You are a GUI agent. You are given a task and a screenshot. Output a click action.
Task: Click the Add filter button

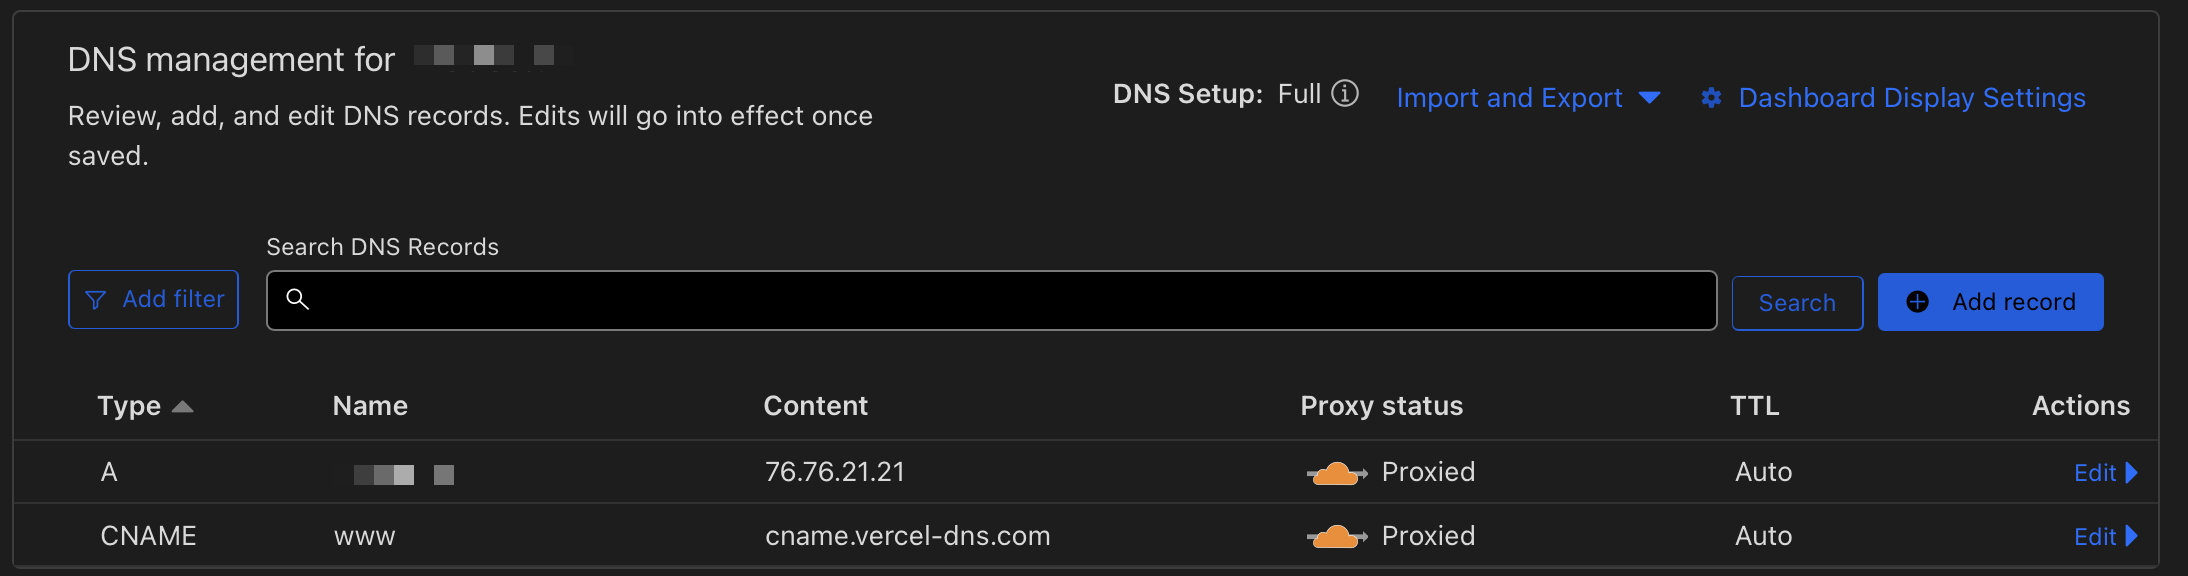click(x=153, y=299)
